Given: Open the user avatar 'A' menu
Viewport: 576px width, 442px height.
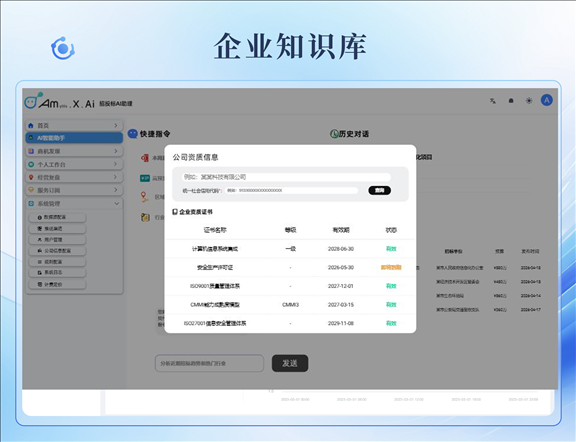Looking at the screenshot, I should pyautogui.click(x=547, y=100).
